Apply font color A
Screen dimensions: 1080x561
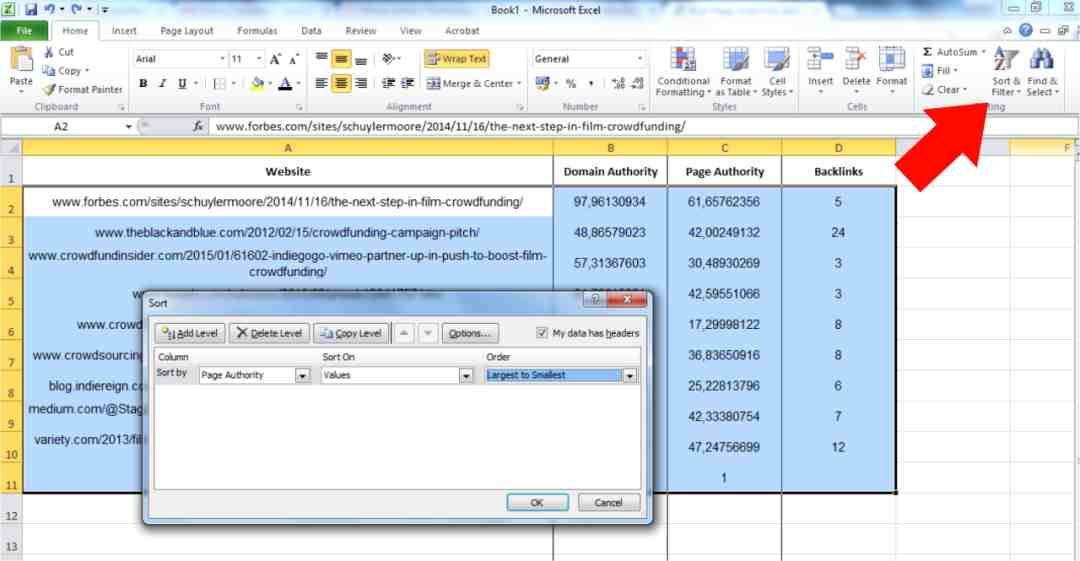coord(285,83)
